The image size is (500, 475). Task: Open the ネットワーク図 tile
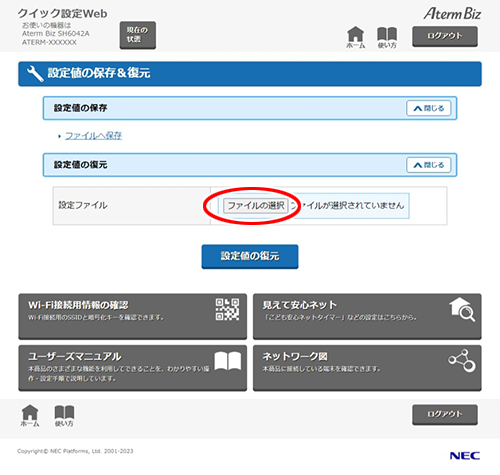[x=367, y=368]
